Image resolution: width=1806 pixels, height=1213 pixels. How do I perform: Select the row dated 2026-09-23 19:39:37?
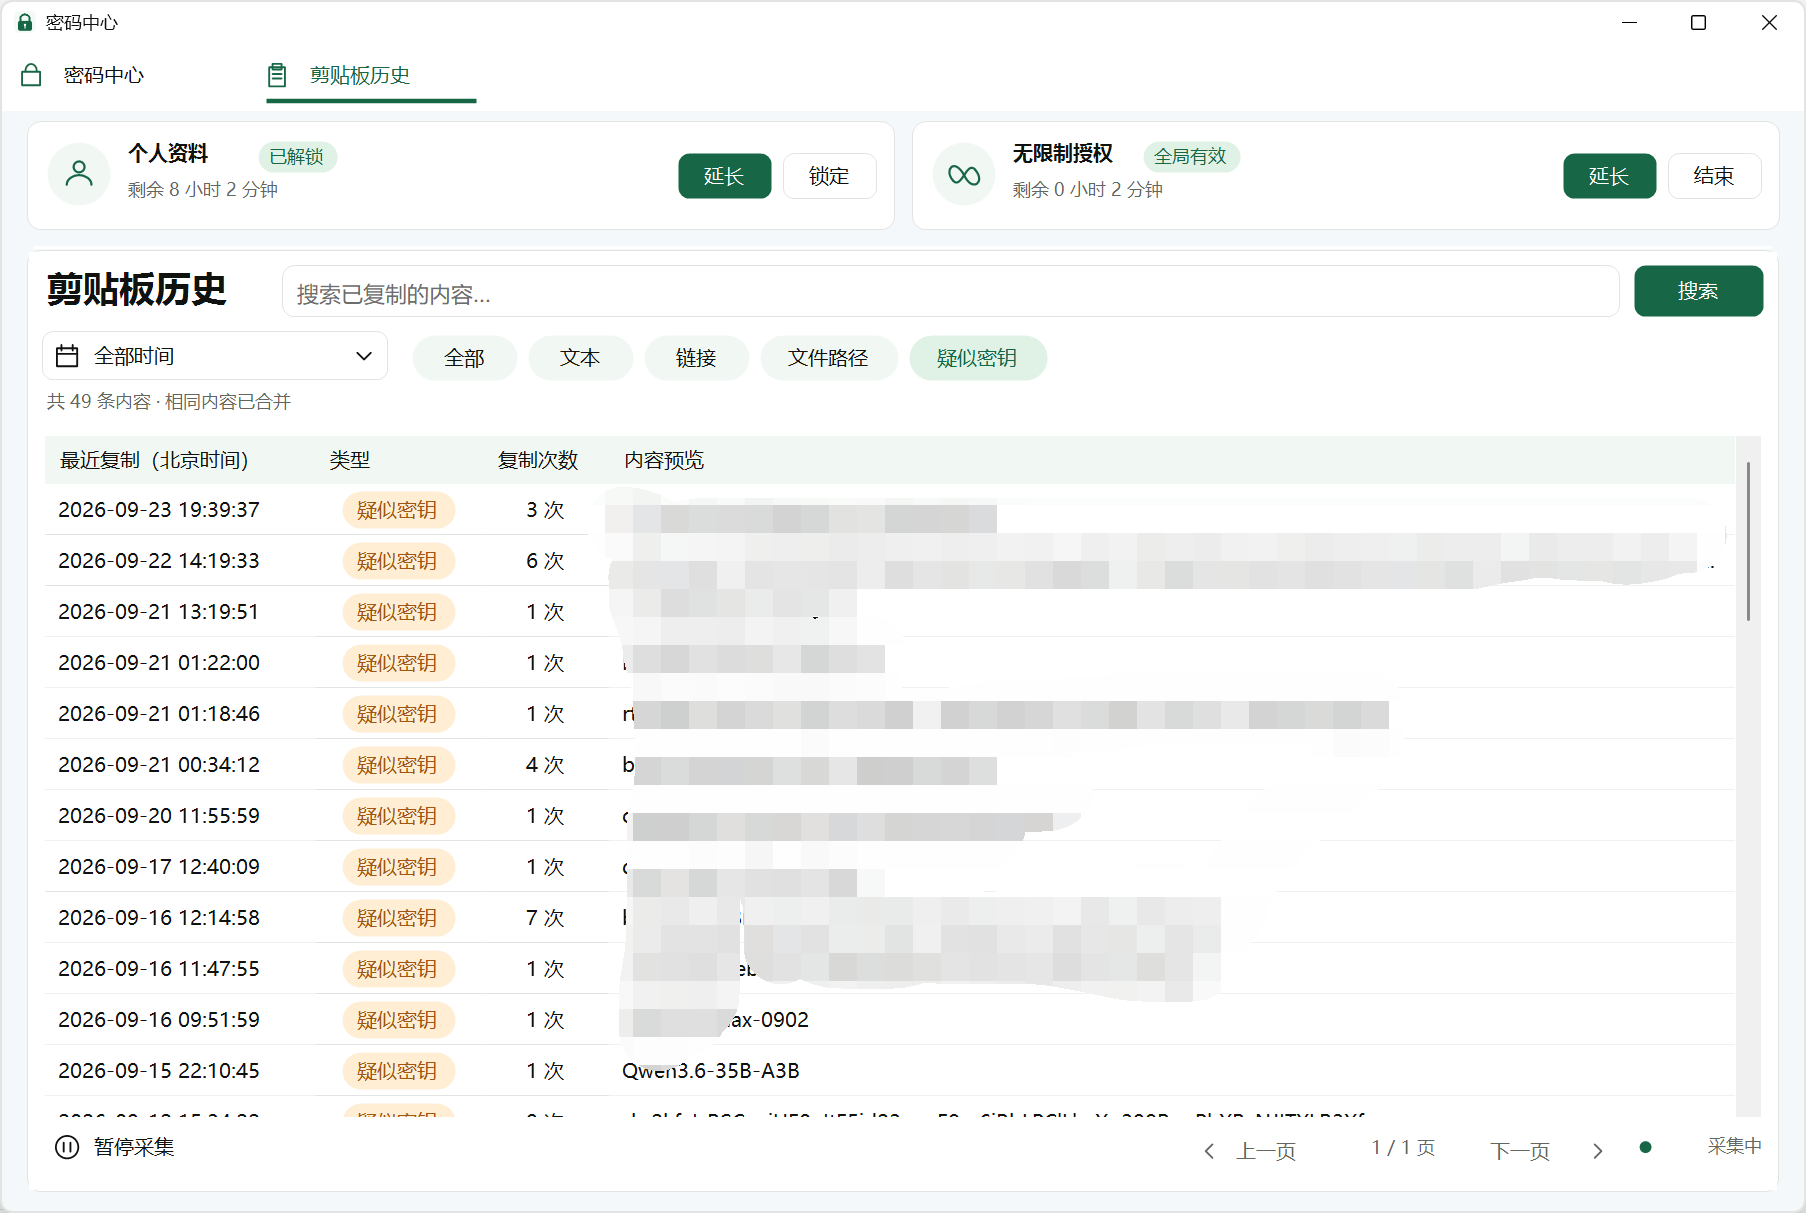coord(889,510)
